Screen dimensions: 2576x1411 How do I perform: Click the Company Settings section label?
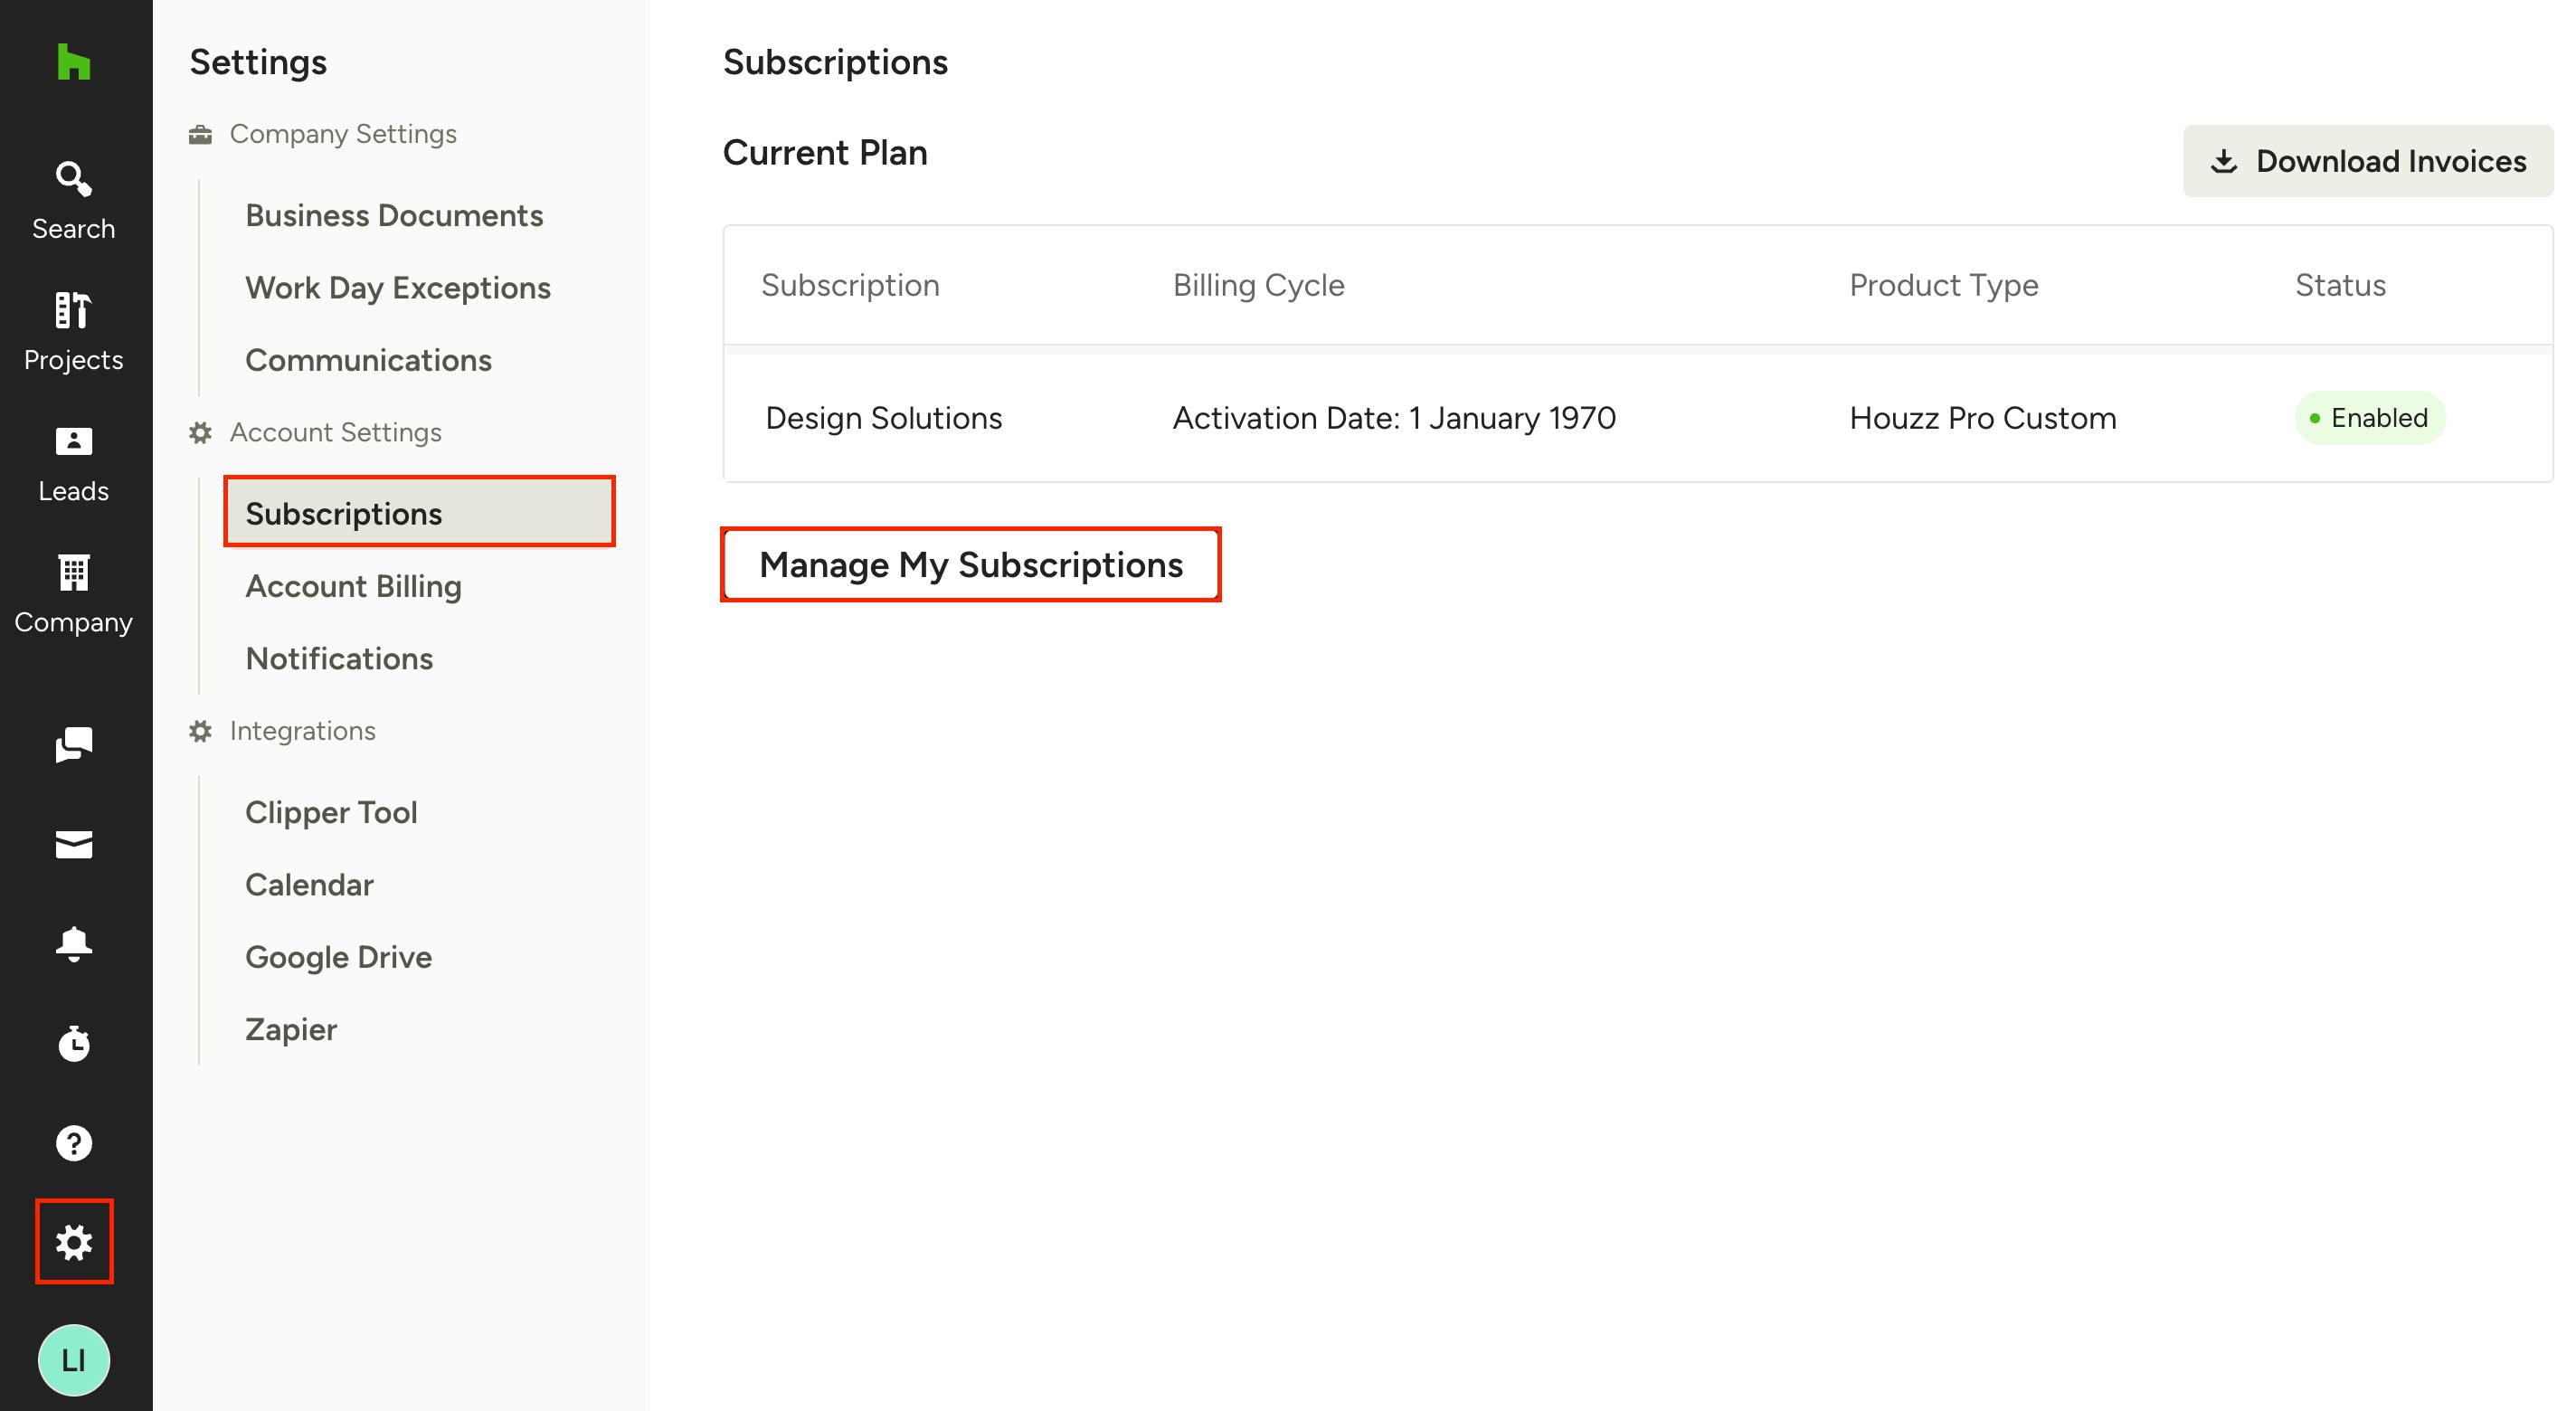pos(343,134)
